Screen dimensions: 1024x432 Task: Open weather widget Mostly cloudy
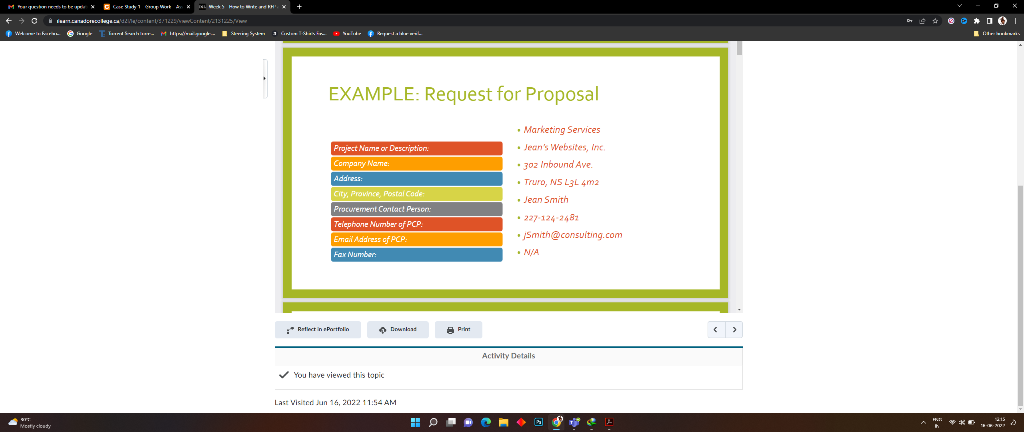click(27, 422)
